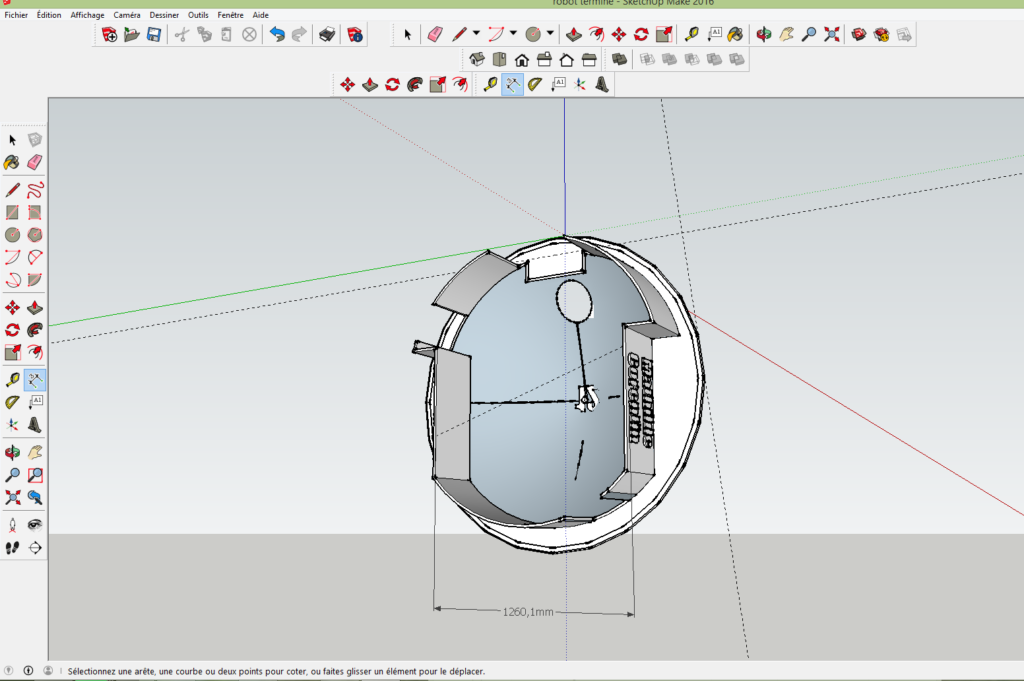1024x681 pixels.
Task: Select Follow Me tool in left palette
Action: tap(35, 330)
